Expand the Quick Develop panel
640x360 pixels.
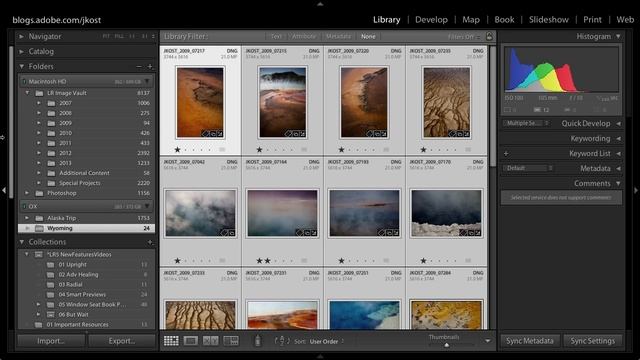coord(618,123)
